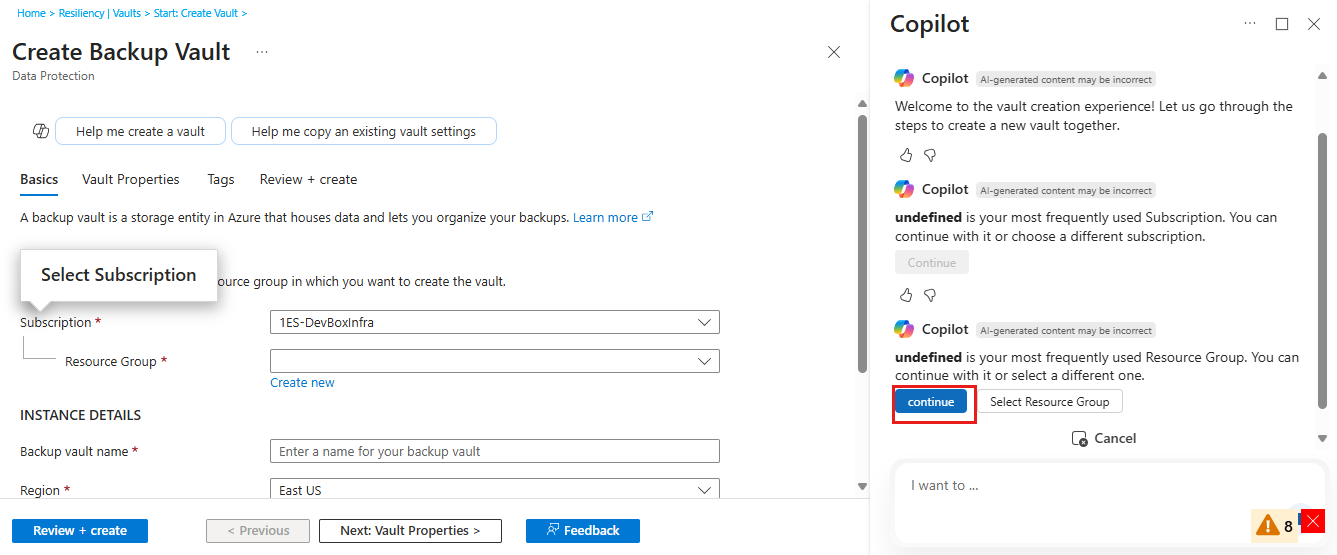Open the ellipsis menu next to Create Backup Vault

click(x=262, y=52)
